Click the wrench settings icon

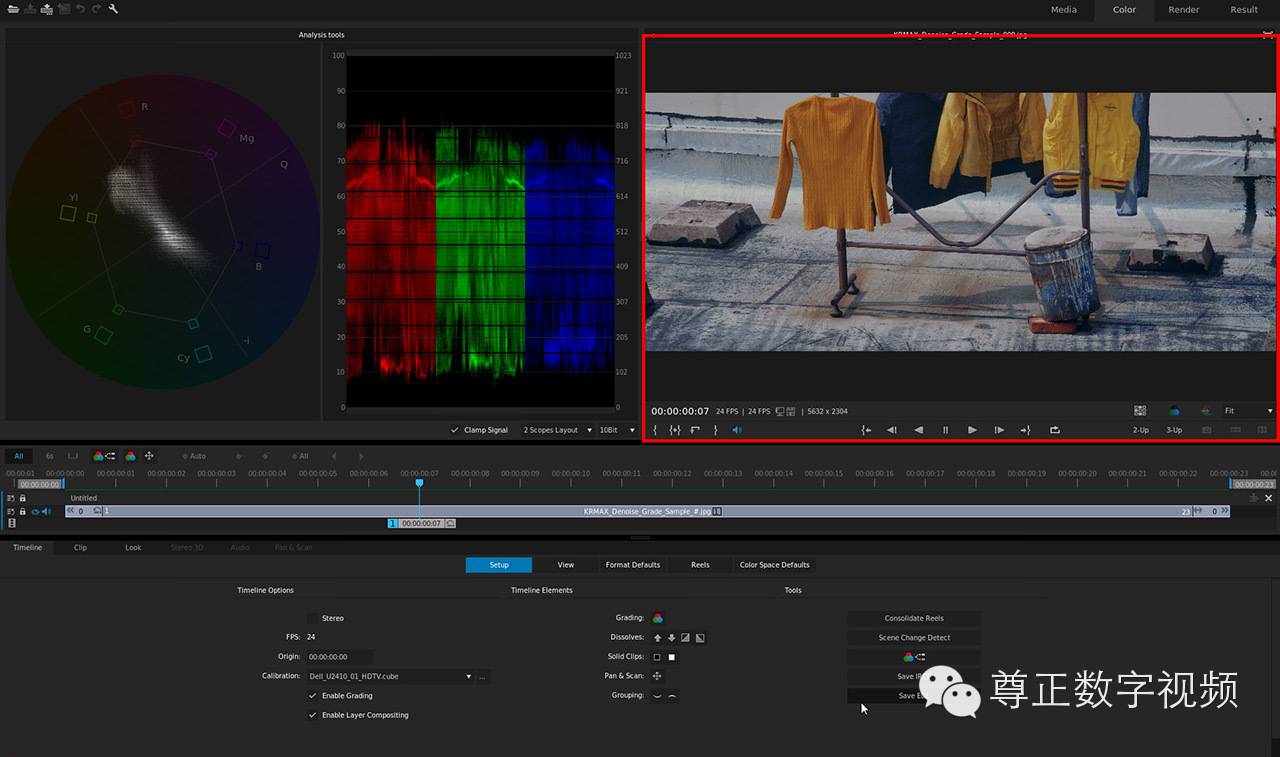click(113, 9)
